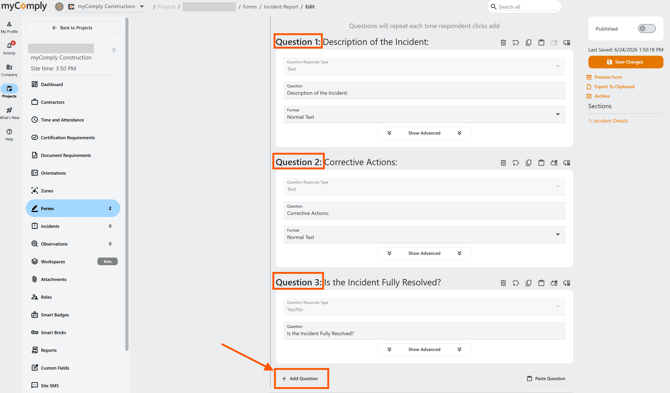This screenshot has width=670, height=393.
Task: Delete Question 3 using its trash icon
Action: [x=503, y=283]
